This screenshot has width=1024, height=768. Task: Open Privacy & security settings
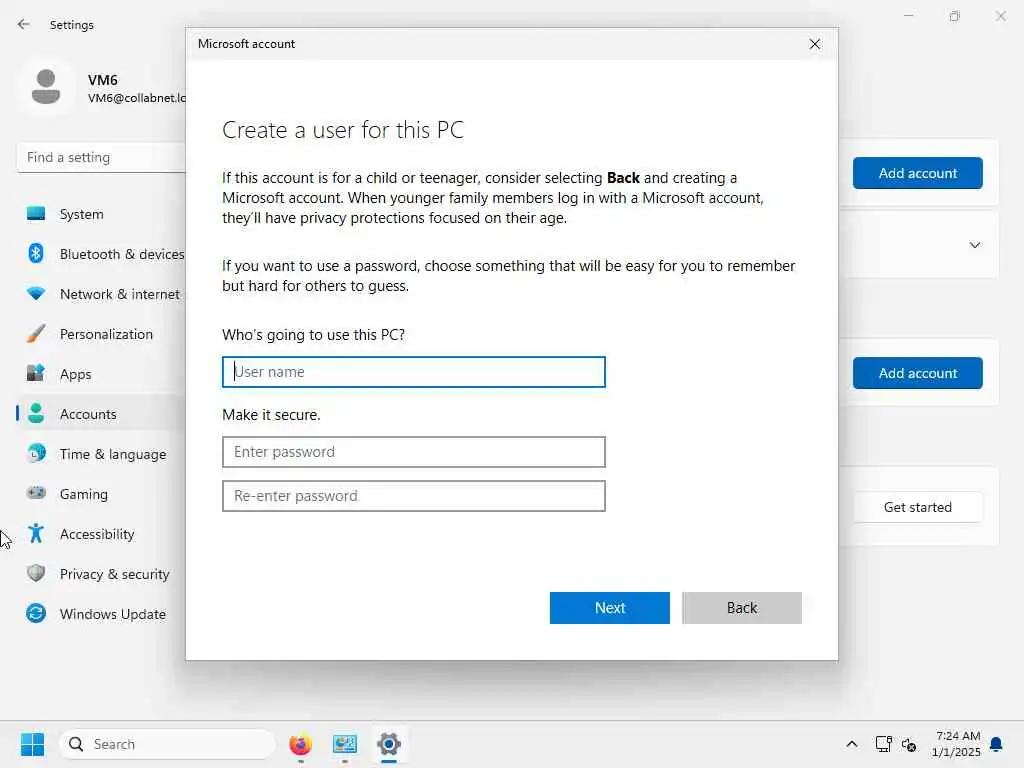pyautogui.click(x=115, y=574)
